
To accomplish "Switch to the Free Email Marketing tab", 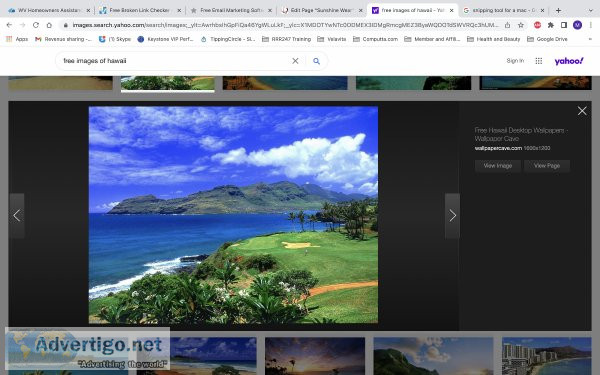I will tap(231, 10).
